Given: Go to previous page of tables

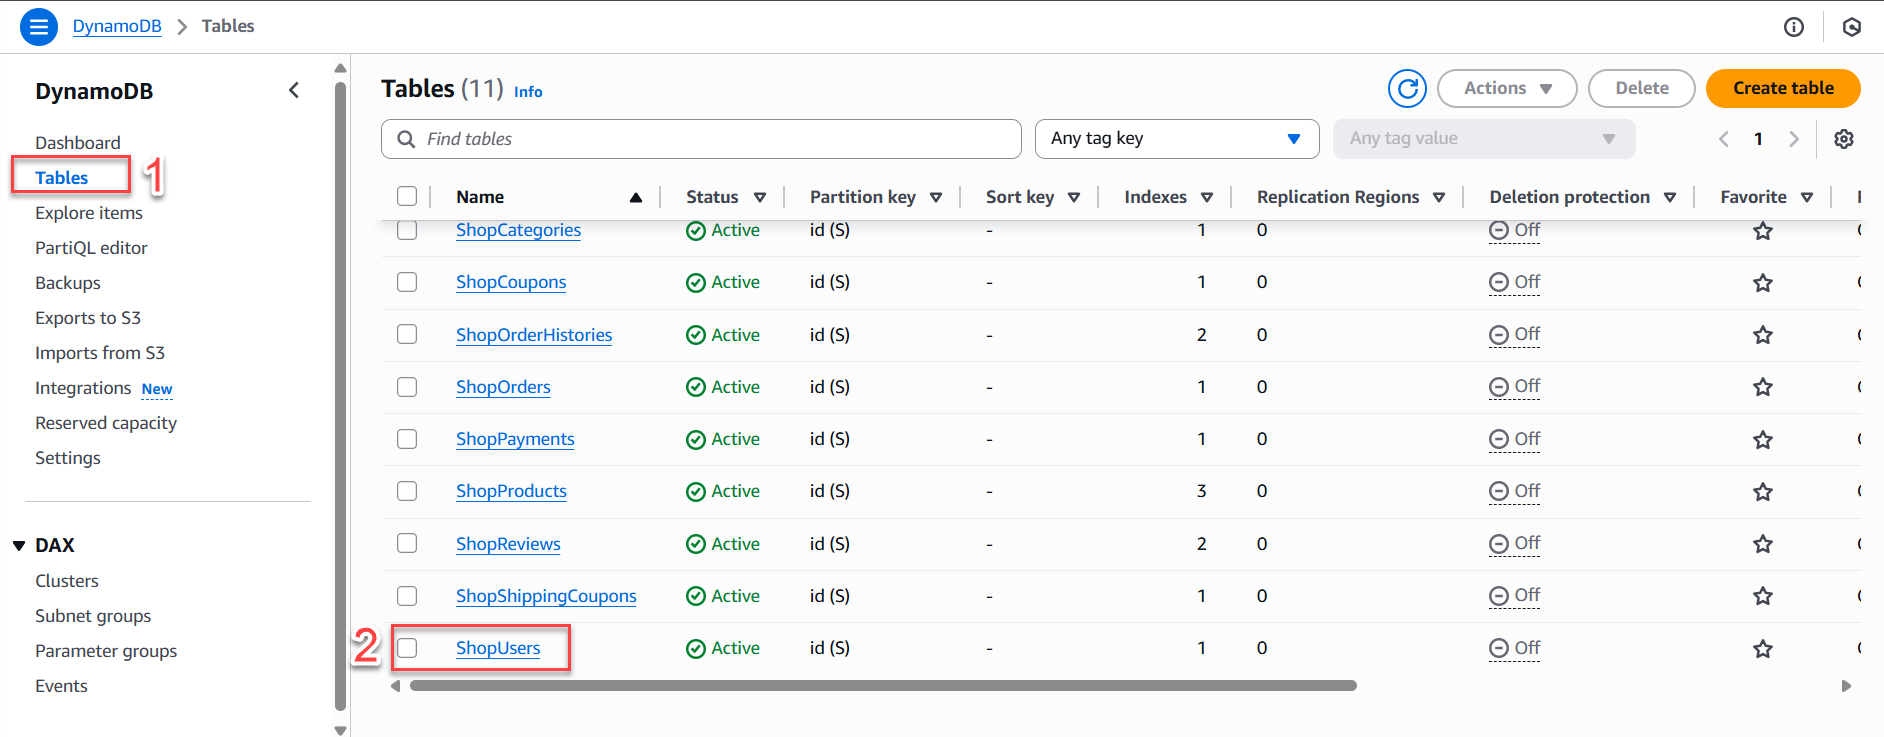Looking at the screenshot, I should [1724, 139].
